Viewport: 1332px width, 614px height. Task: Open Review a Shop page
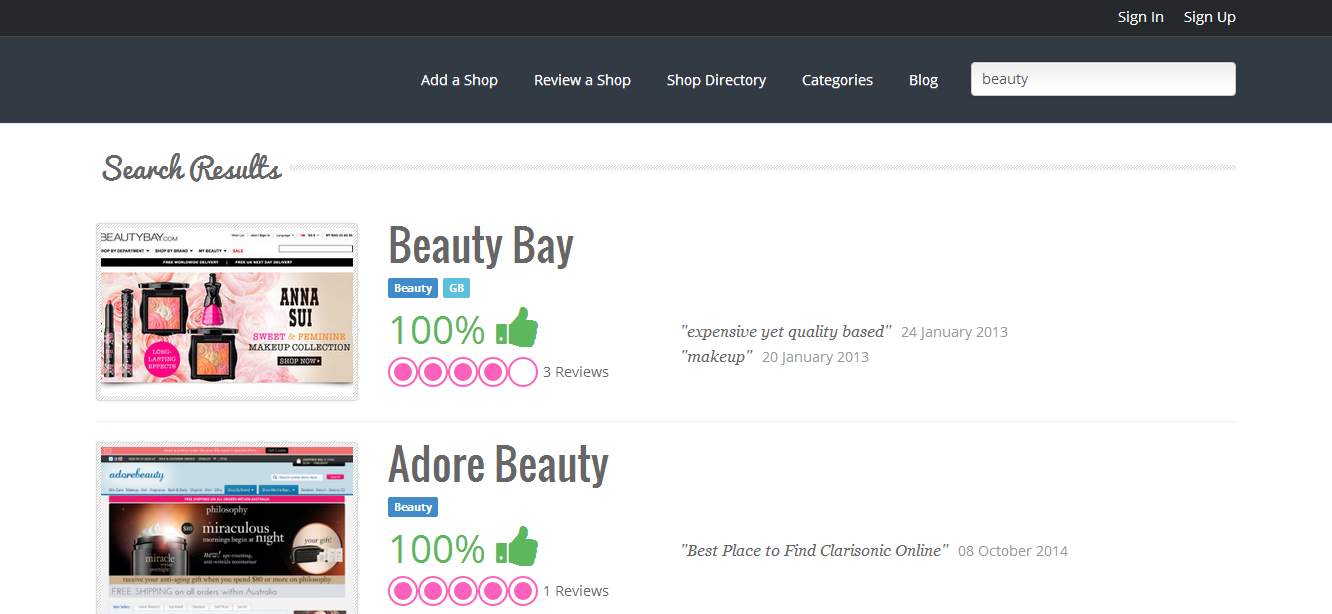582,80
